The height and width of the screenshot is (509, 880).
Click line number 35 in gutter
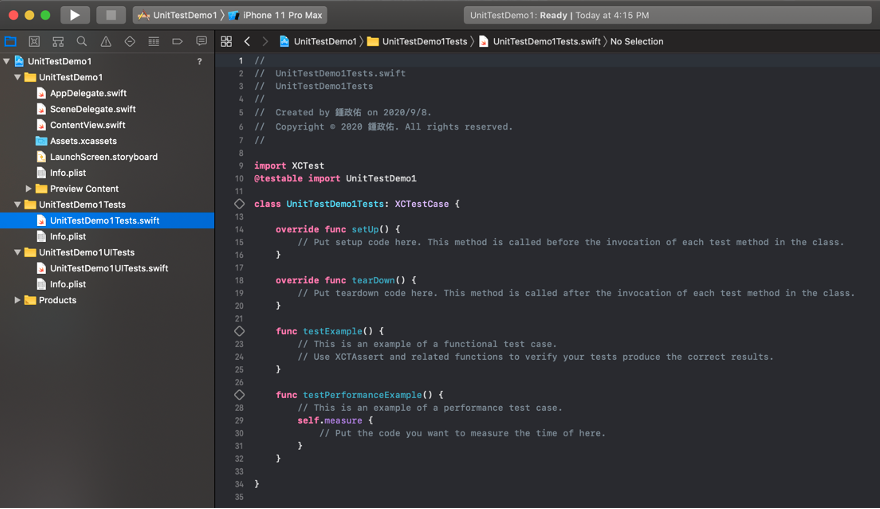pyautogui.click(x=239, y=497)
